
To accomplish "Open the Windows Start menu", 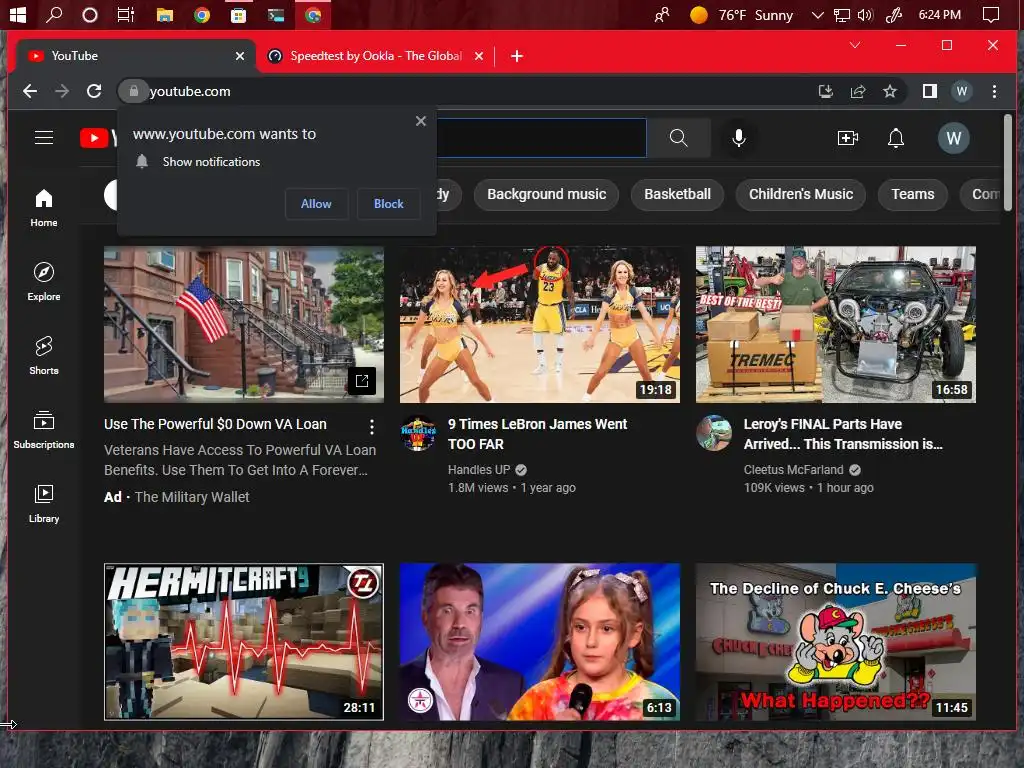I will tap(18, 14).
